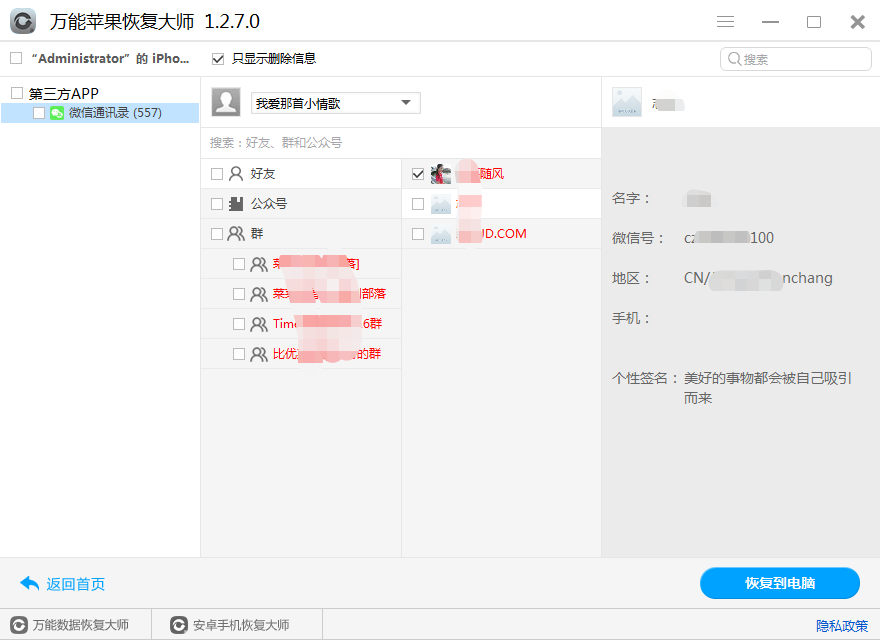Click the 万能数据恢复大师 logo icon

tap(19, 625)
